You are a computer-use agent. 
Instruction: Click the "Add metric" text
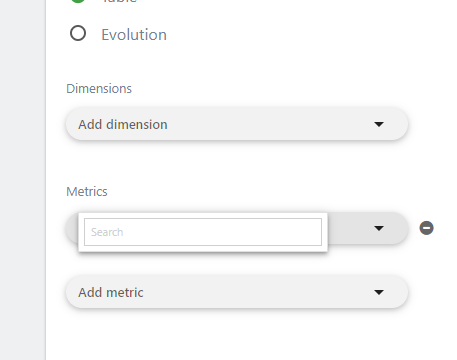point(111,292)
